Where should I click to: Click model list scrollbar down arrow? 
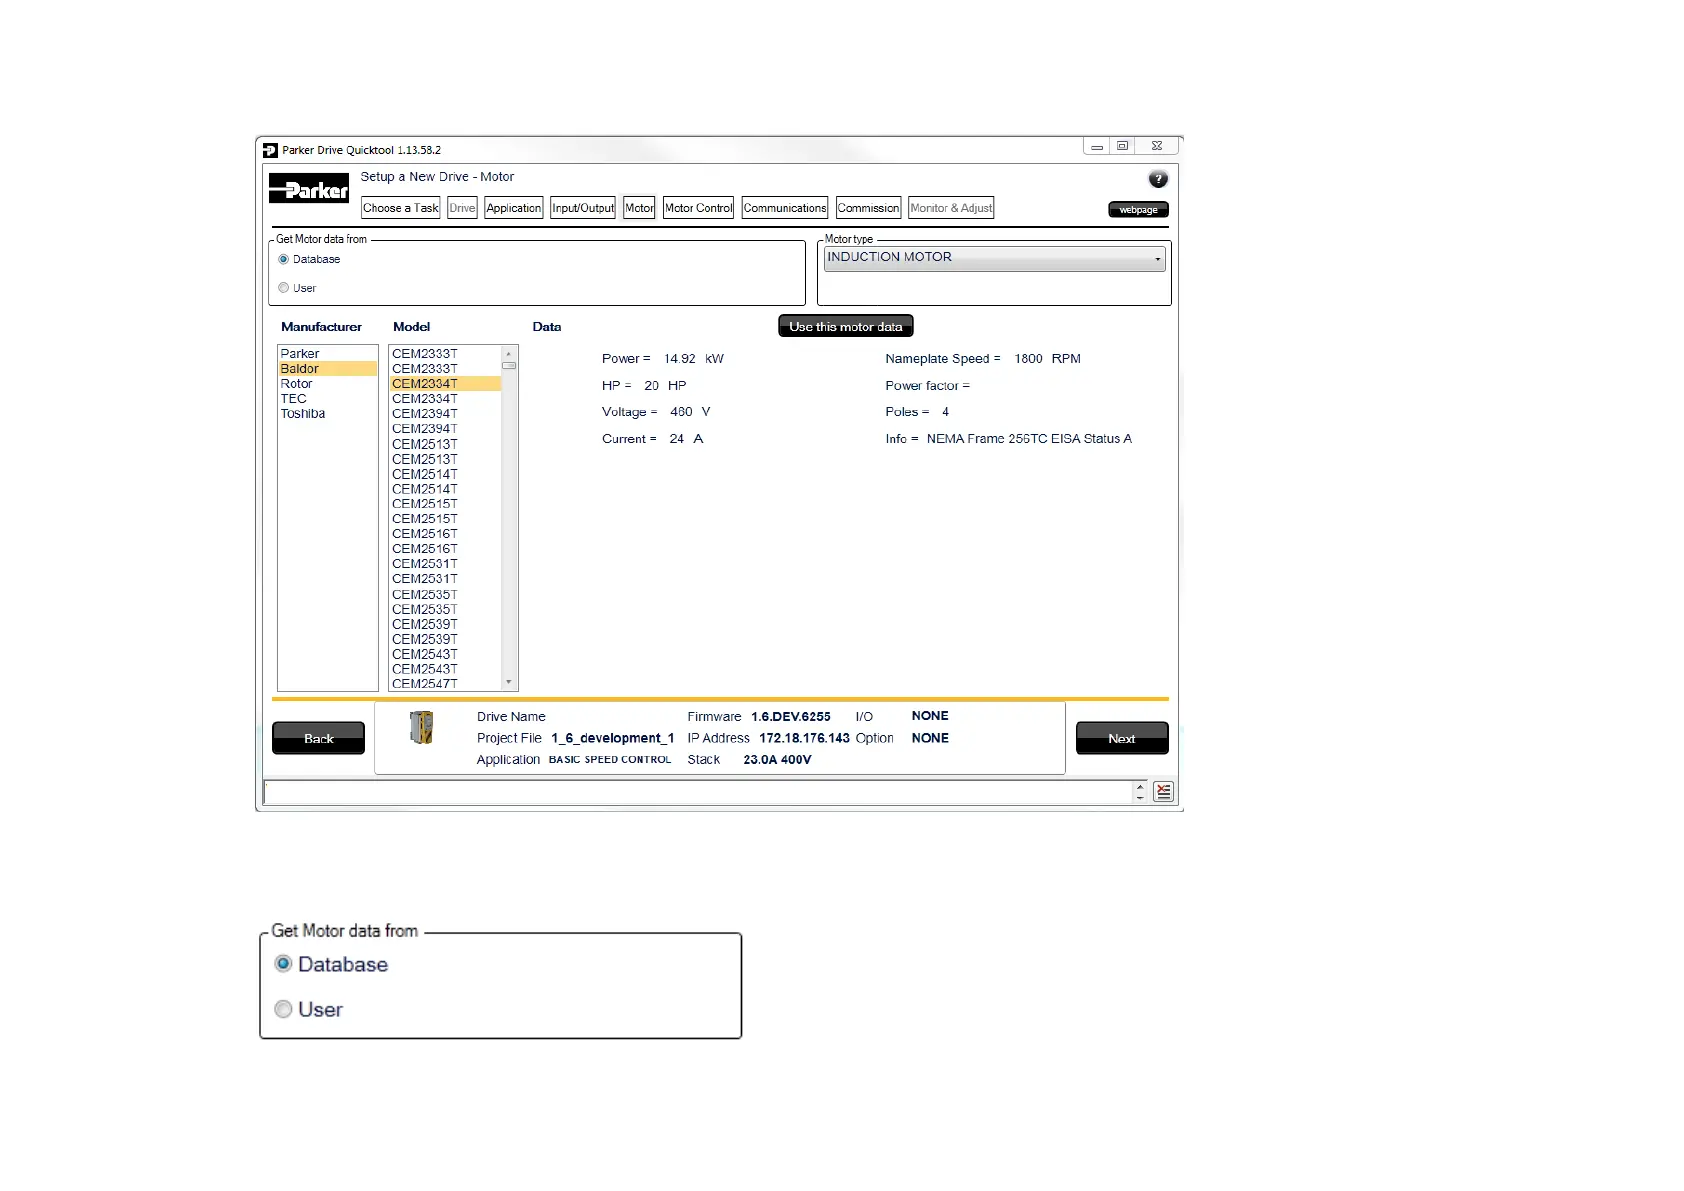click(509, 682)
